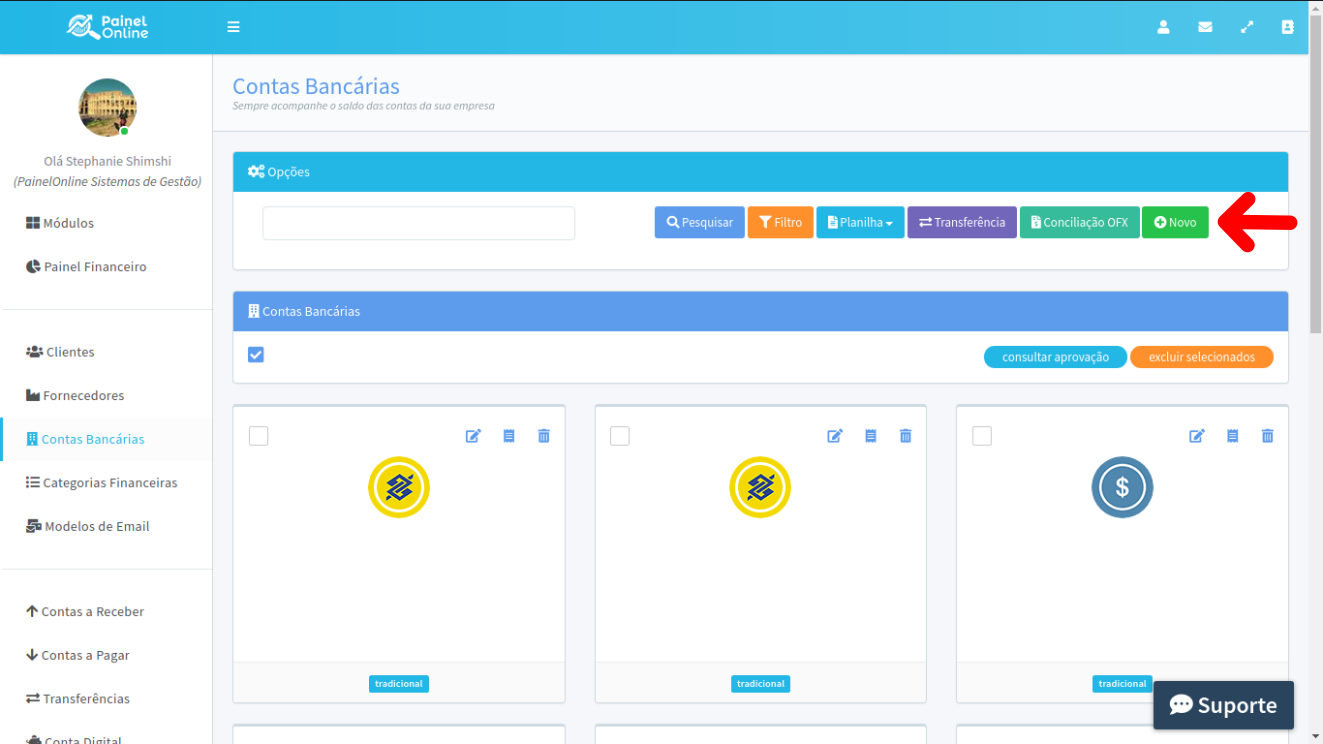This screenshot has height=744, width=1323.
Task: Click trash icon on second bank card
Action: [906, 436]
